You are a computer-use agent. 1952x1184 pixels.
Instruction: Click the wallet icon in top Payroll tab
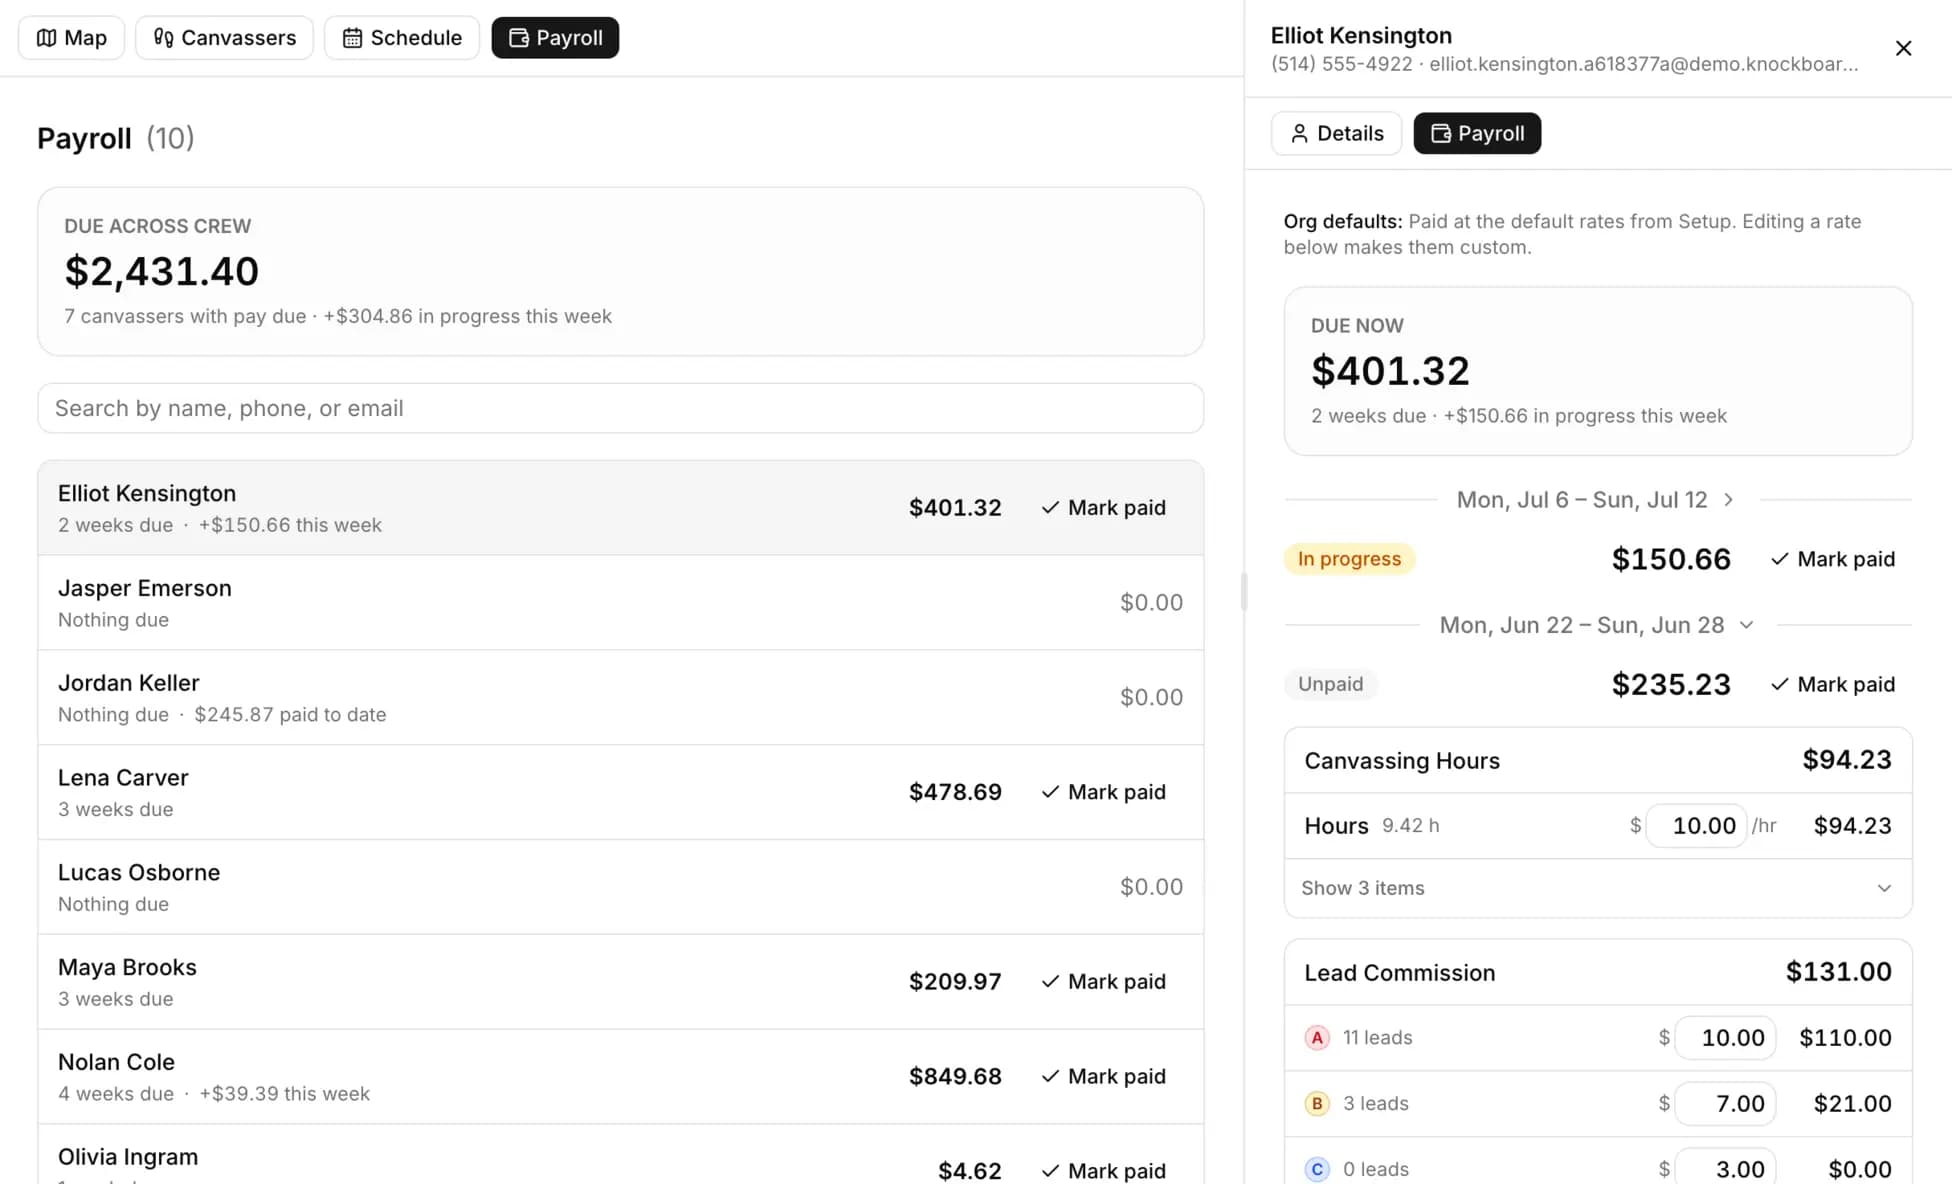coord(518,38)
